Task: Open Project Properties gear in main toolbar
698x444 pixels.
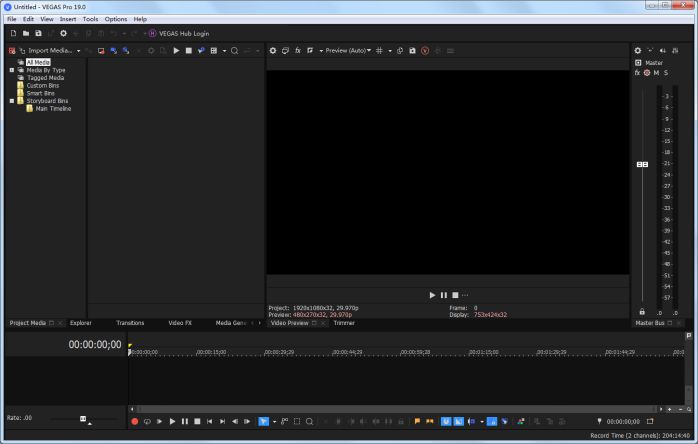Action: (63, 33)
